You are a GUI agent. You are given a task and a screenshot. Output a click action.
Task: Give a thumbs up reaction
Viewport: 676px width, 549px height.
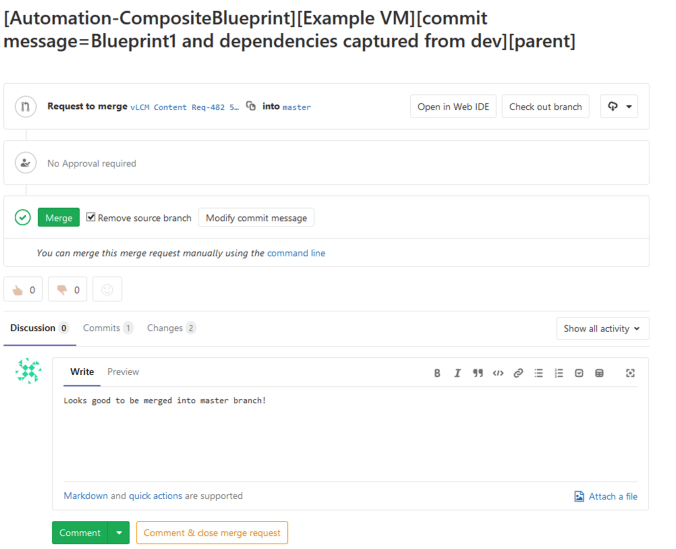pyautogui.click(x=23, y=290)
